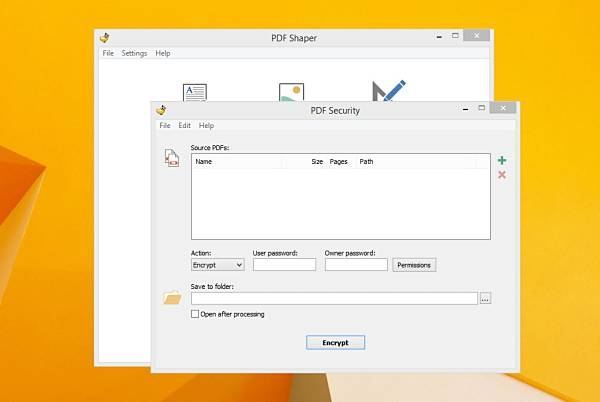Minimize the PDF Security window
This screenshot has height=402, width=600.
coord(465,109)
